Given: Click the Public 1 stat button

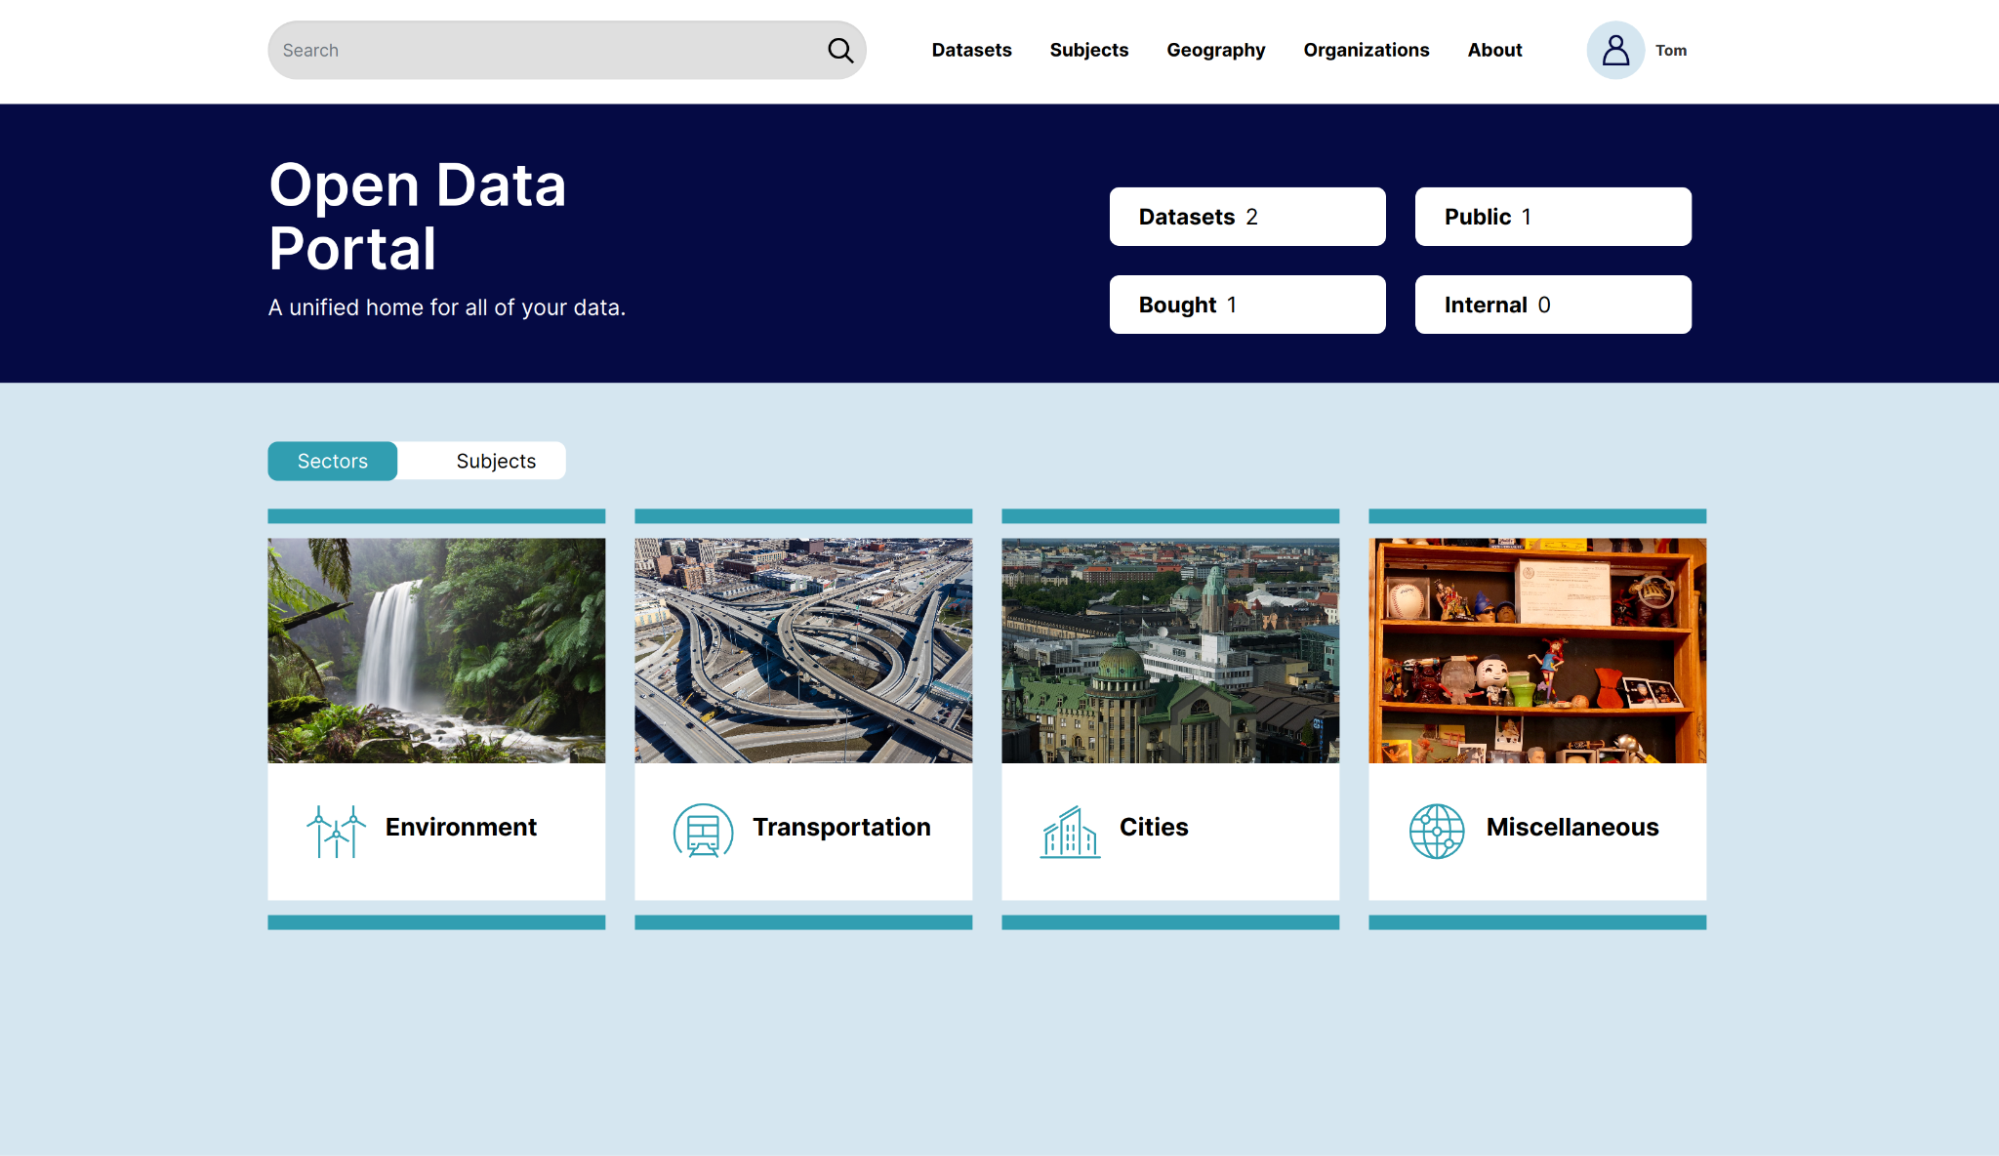Looking at the screenshot, I should point(1552,216).
